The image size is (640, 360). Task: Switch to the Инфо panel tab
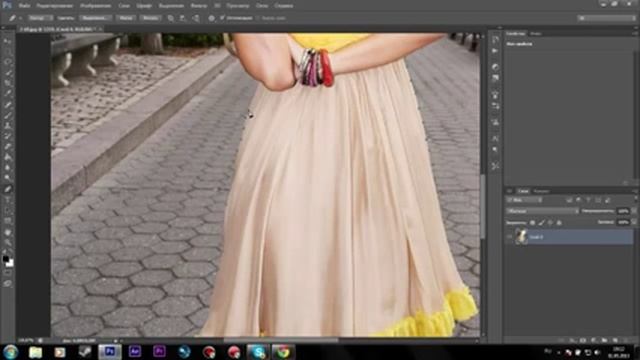(536, 33)
